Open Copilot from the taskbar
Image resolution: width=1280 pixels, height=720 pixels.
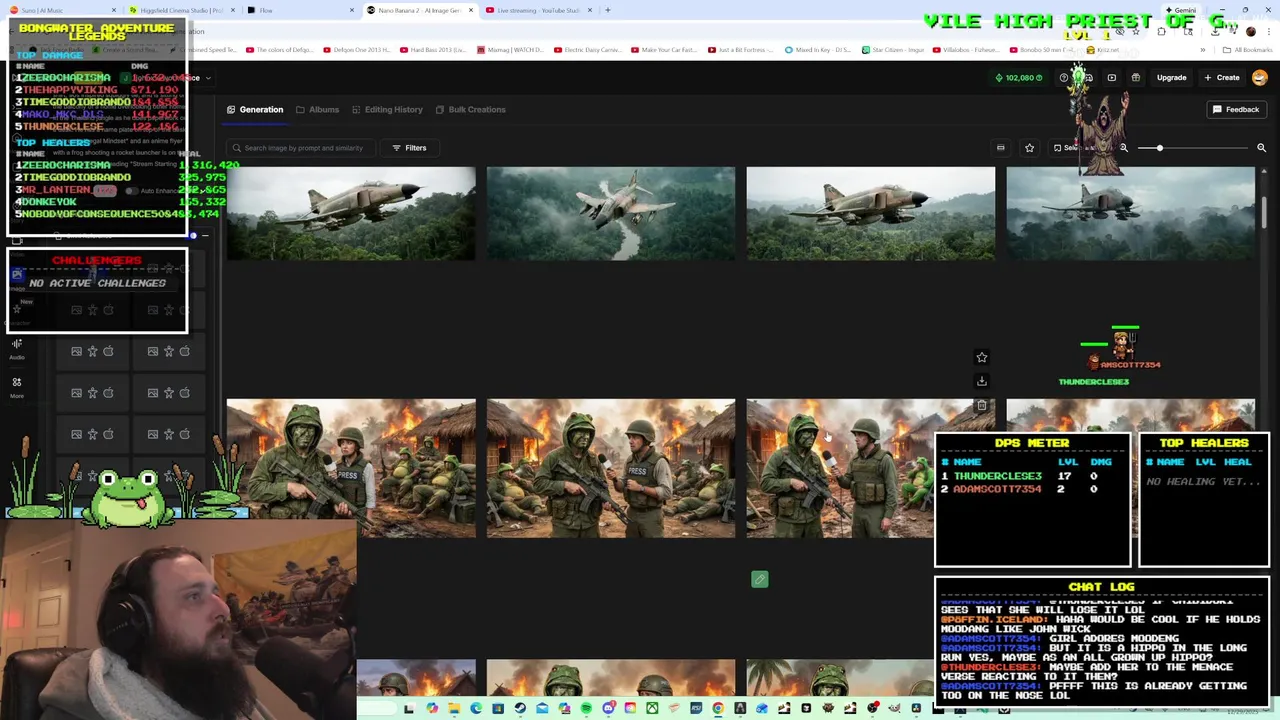[432, 708]
